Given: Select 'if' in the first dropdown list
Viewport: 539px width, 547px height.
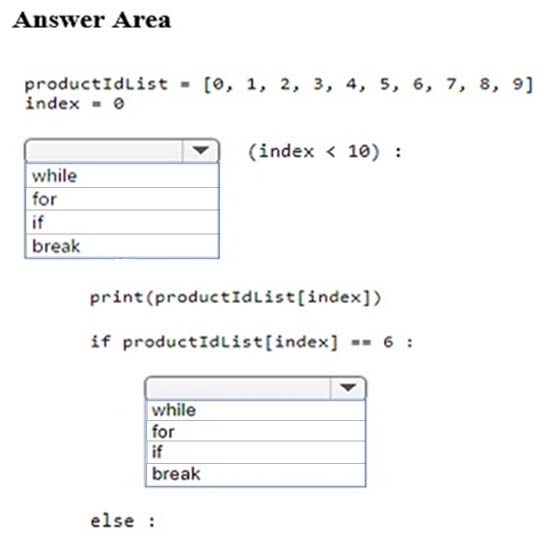Looking at the screenshot, I should tap(122, 222).
